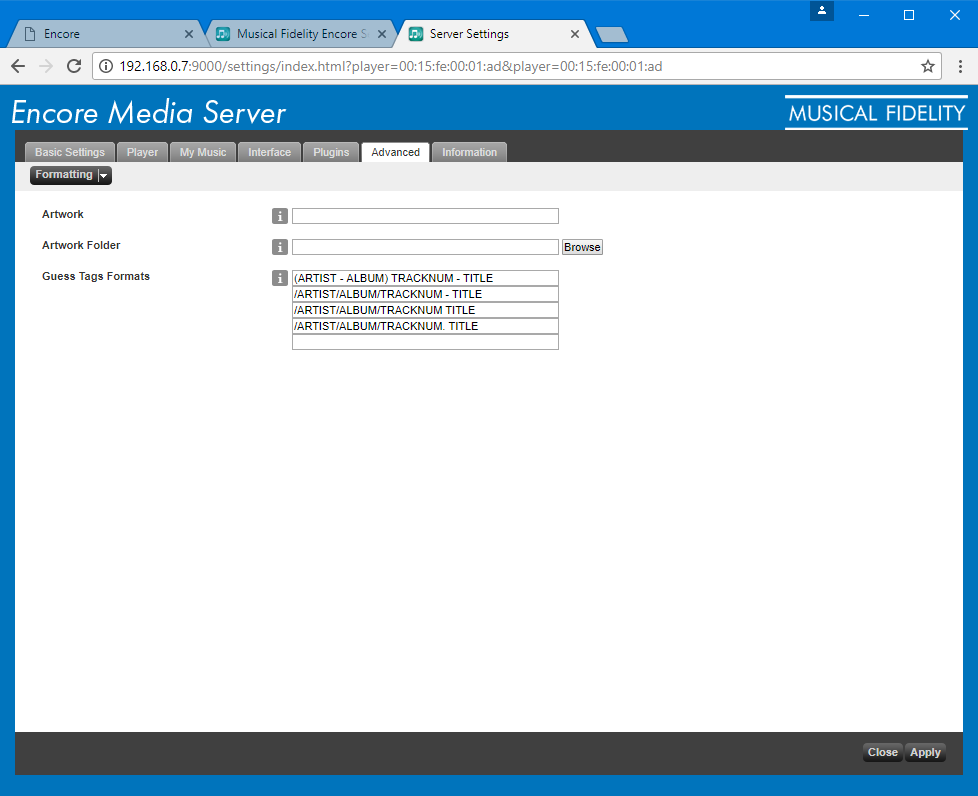Open the Information tab
Screen dimensions: 978x796
click(470, 152)
